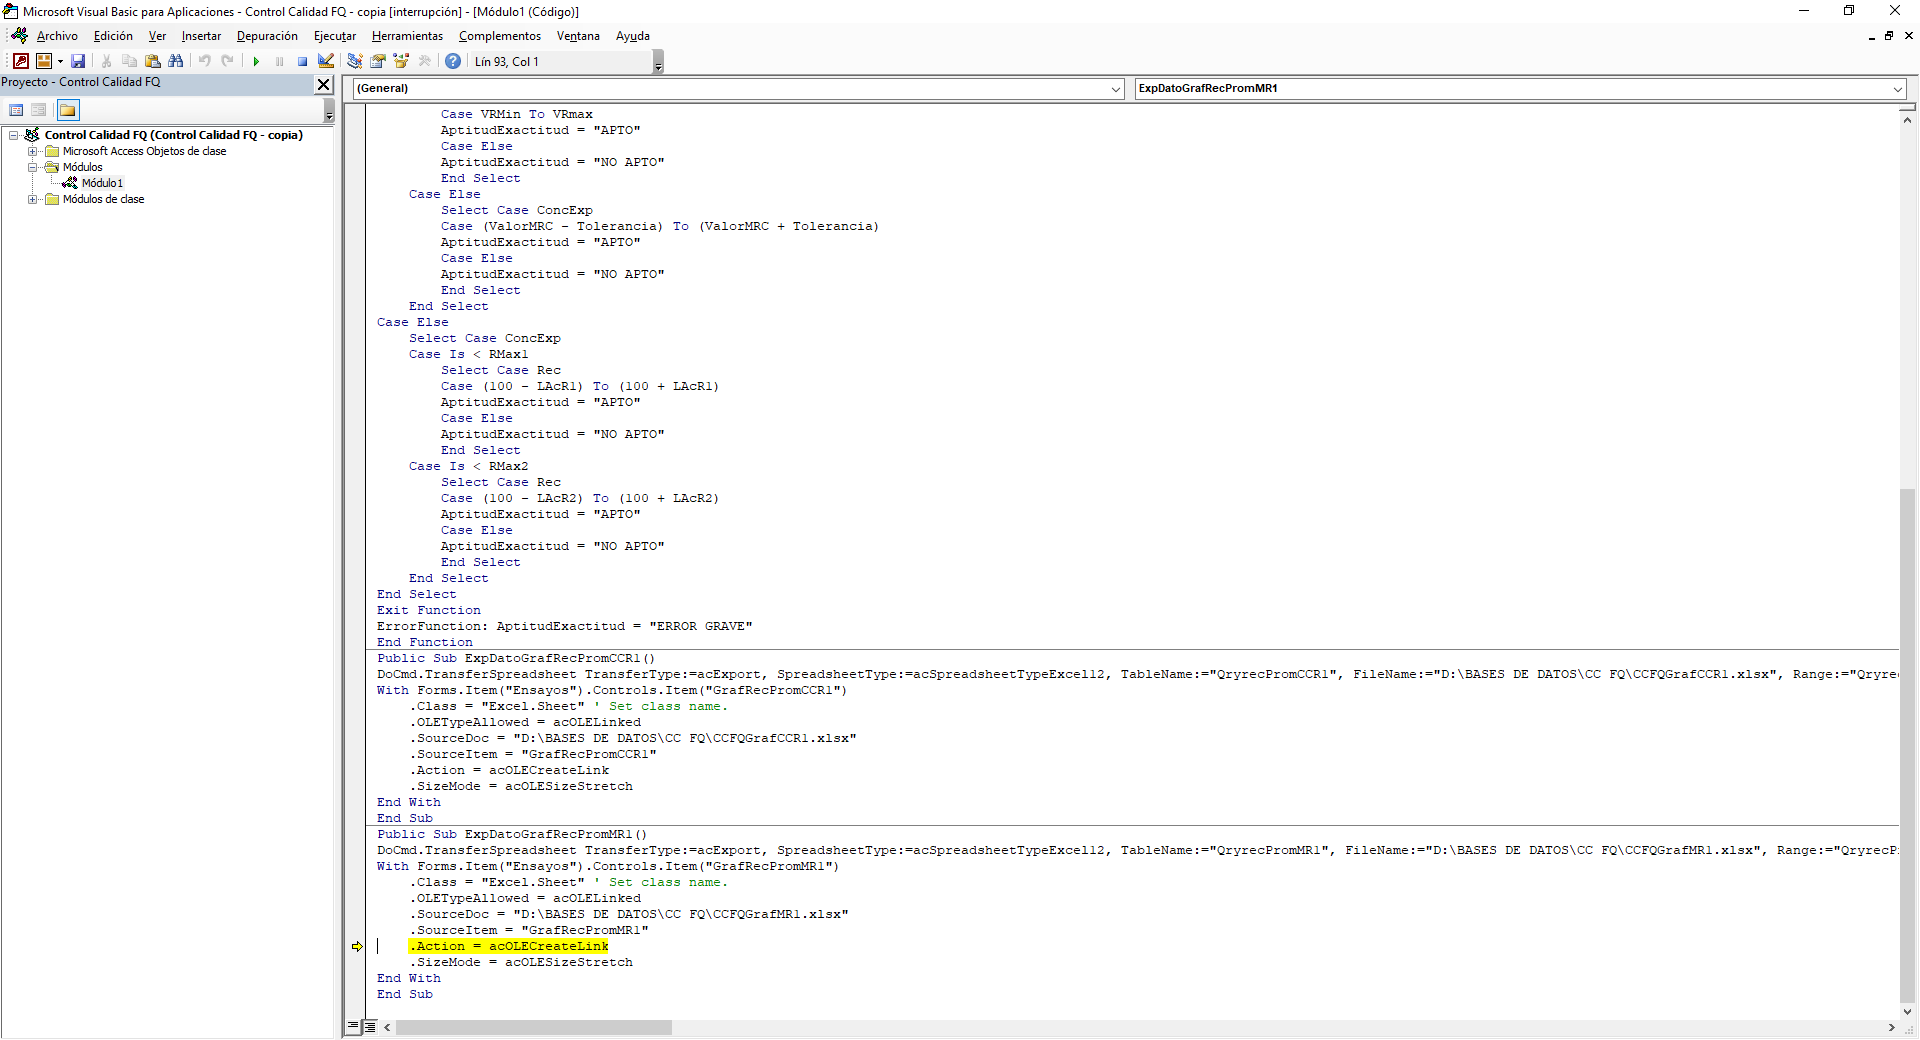Click the highlighted .Action = acOLECreateLink line
Screen dimensions: 1920x1040
(x=508, y=946)
